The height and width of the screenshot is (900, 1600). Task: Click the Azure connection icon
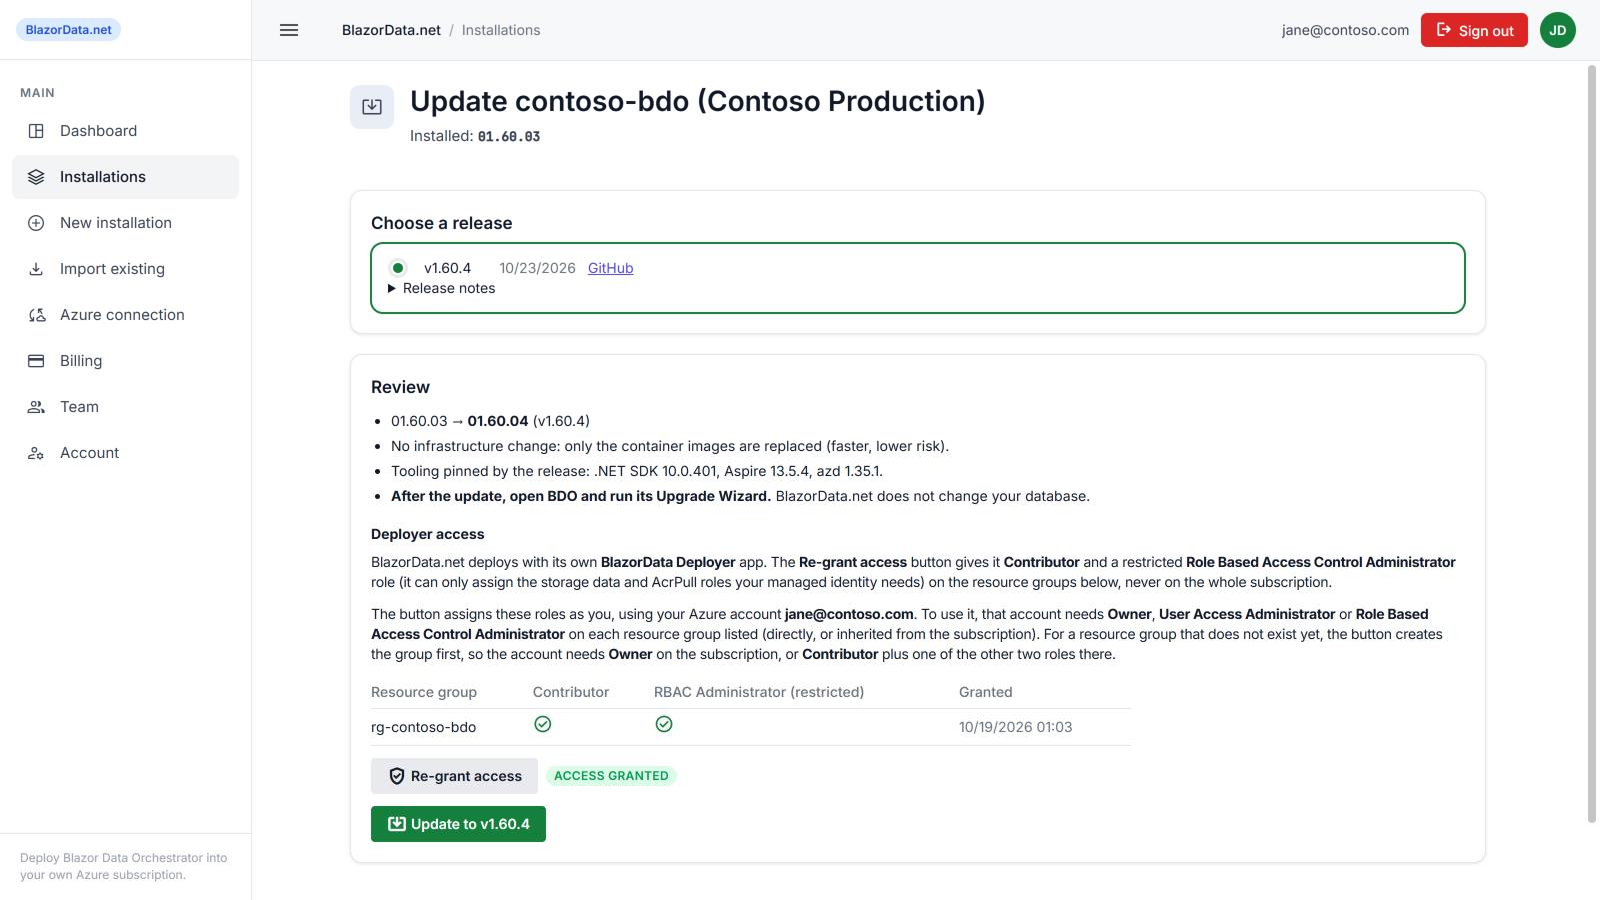[36, 315]
